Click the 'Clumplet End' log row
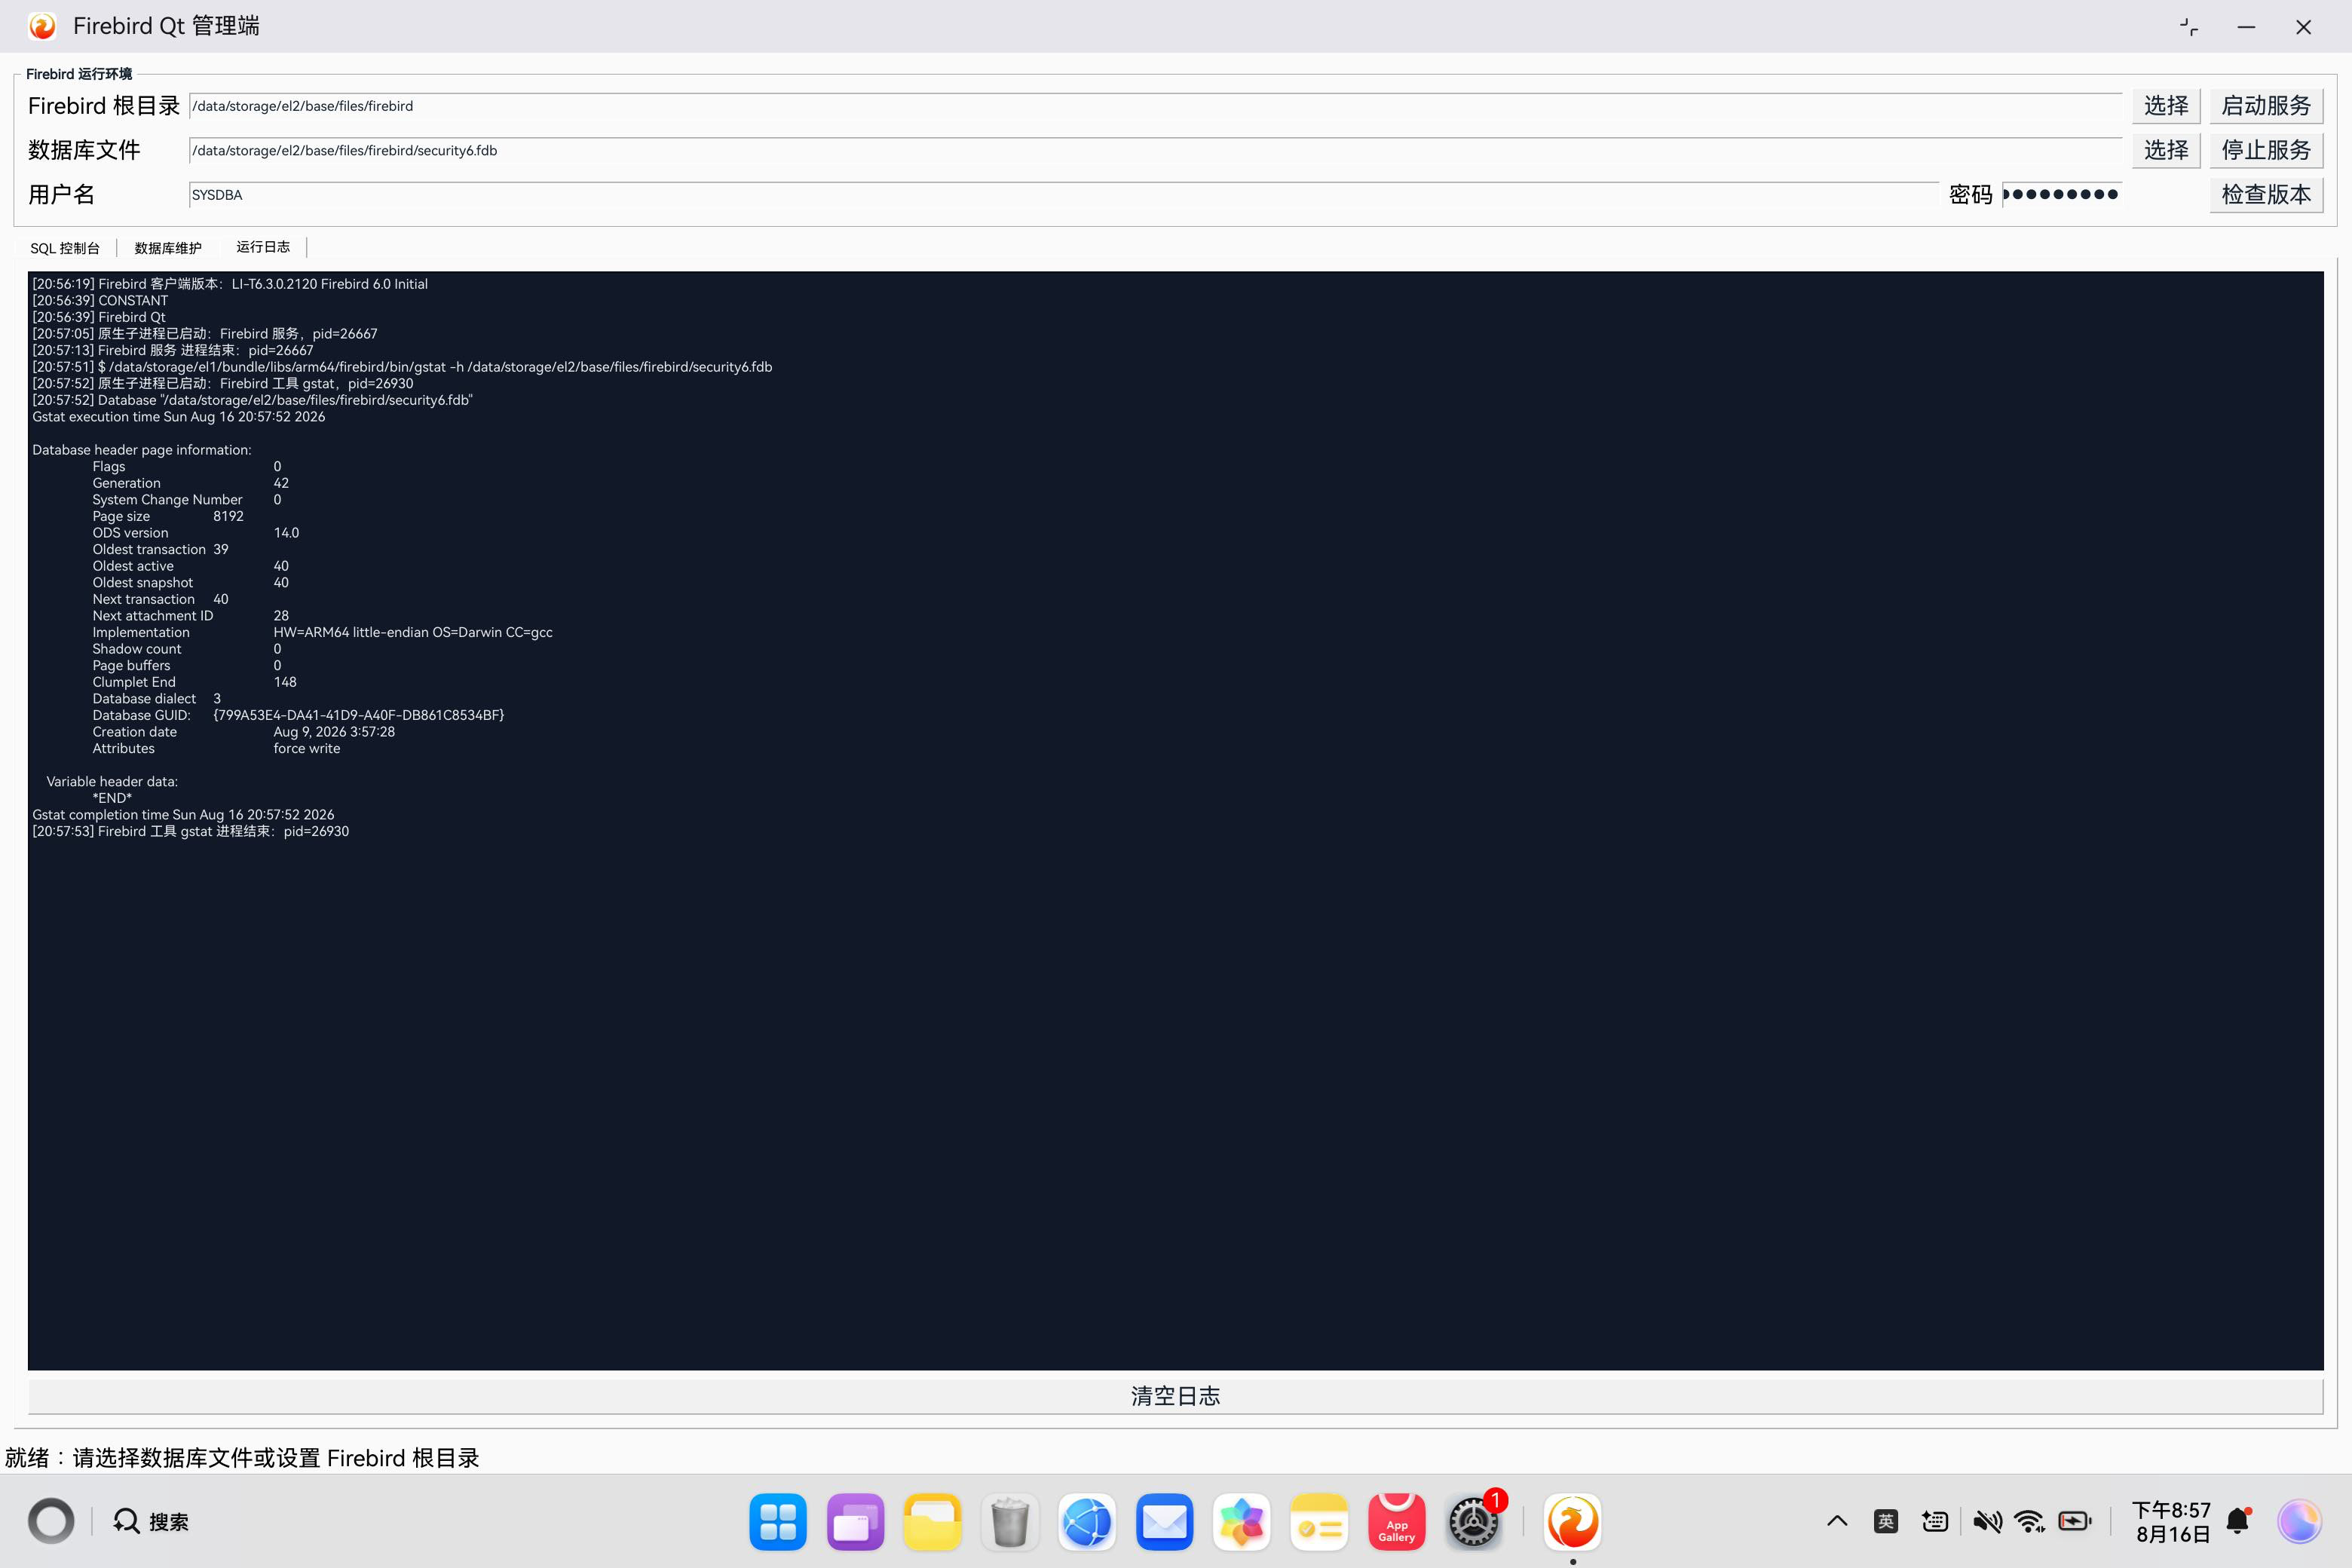The image size is (2352, 1568). point(194,682)
